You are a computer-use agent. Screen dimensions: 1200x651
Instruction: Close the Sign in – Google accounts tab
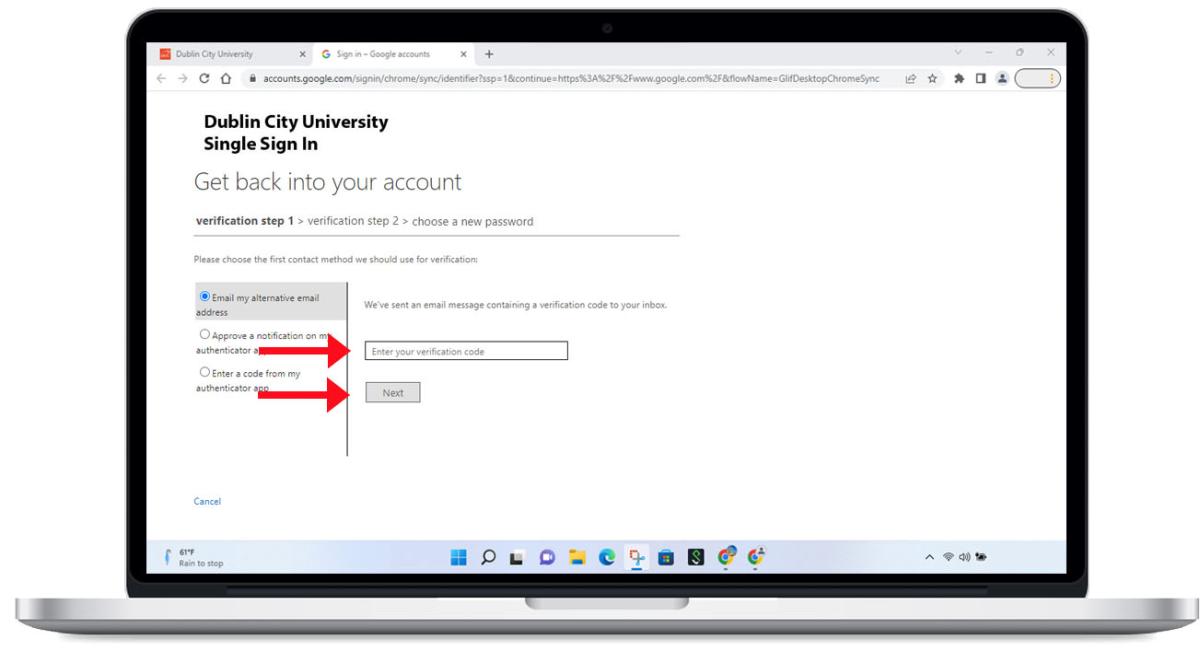pos(464,53)
